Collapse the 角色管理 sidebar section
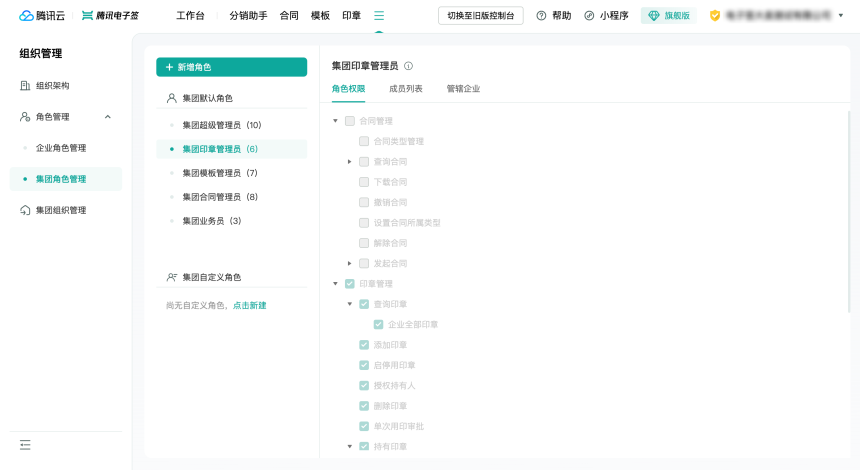The image size is (860, 470). 108,117
